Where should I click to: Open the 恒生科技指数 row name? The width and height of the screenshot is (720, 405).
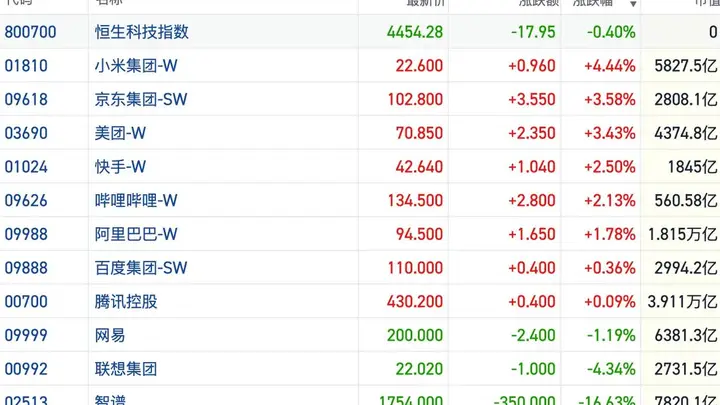coord(142,32)
